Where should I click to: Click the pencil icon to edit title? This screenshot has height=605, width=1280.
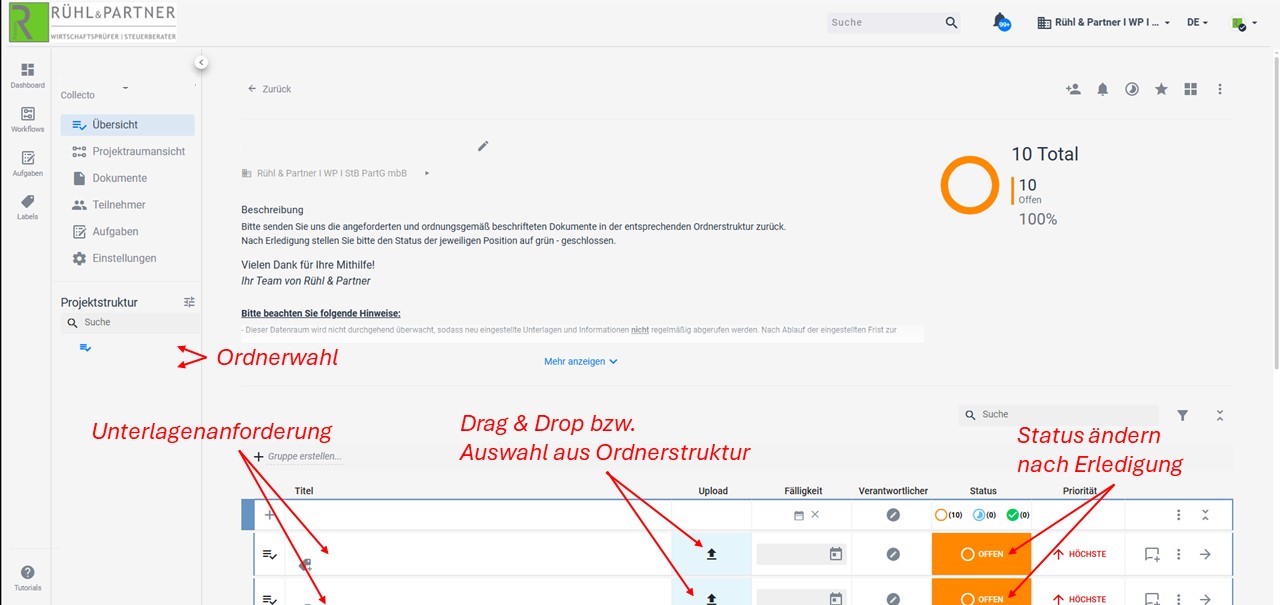tap(483, 146)
